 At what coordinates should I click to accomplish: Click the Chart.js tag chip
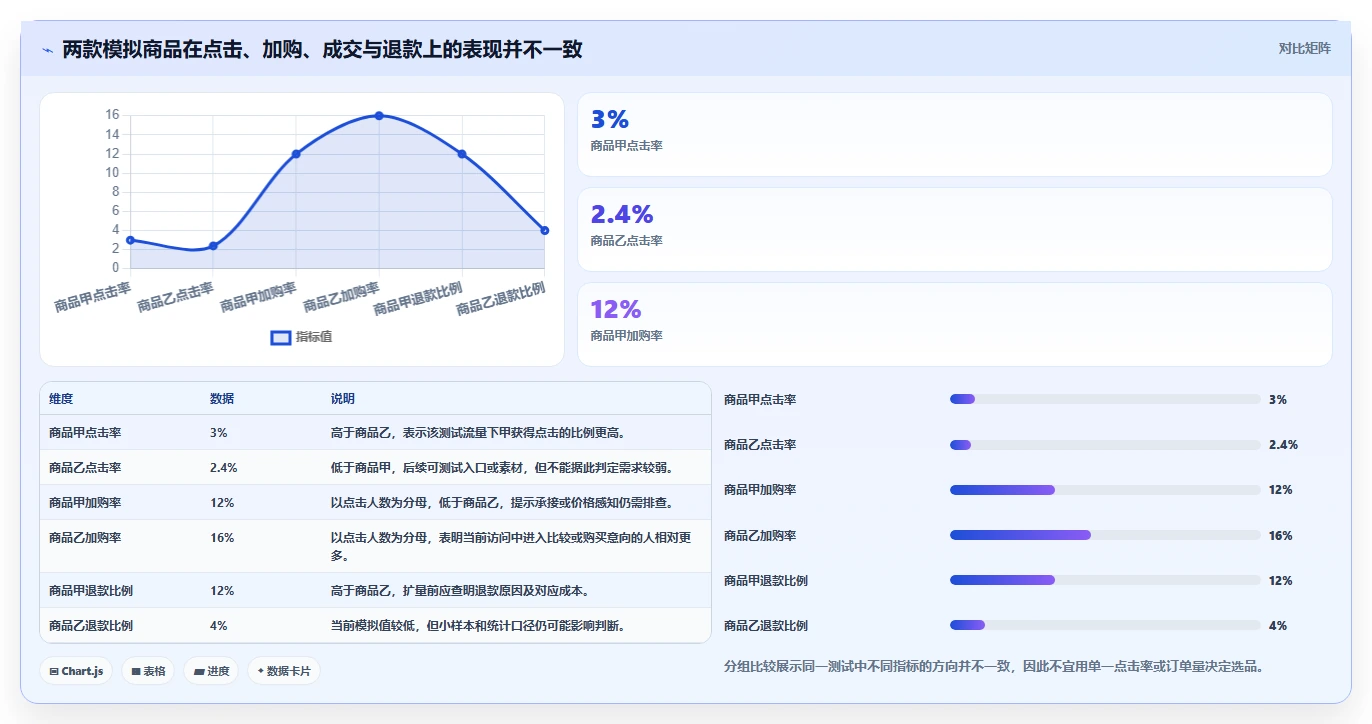(x=77, y=671)
